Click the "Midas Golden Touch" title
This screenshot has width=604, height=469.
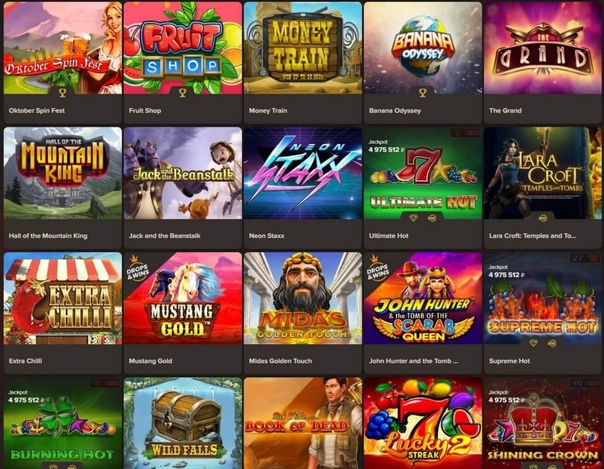(280, 361)
